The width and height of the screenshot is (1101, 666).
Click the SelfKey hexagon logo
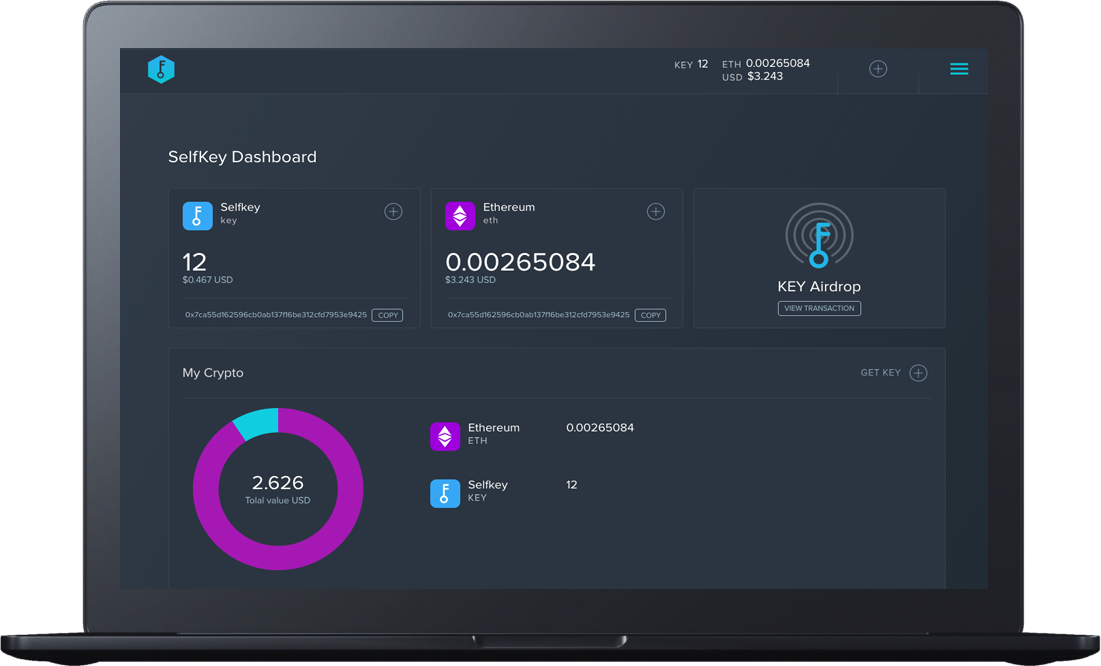click(x=161, y=70)
